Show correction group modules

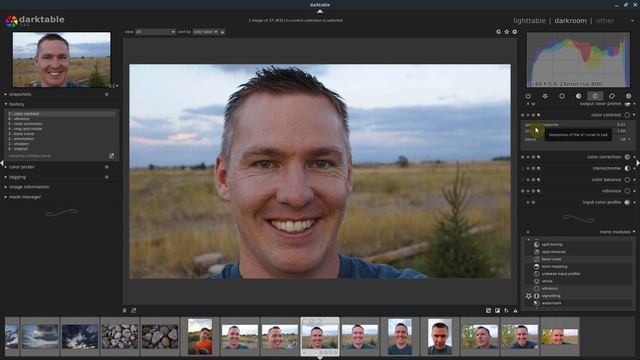point(612,96)
